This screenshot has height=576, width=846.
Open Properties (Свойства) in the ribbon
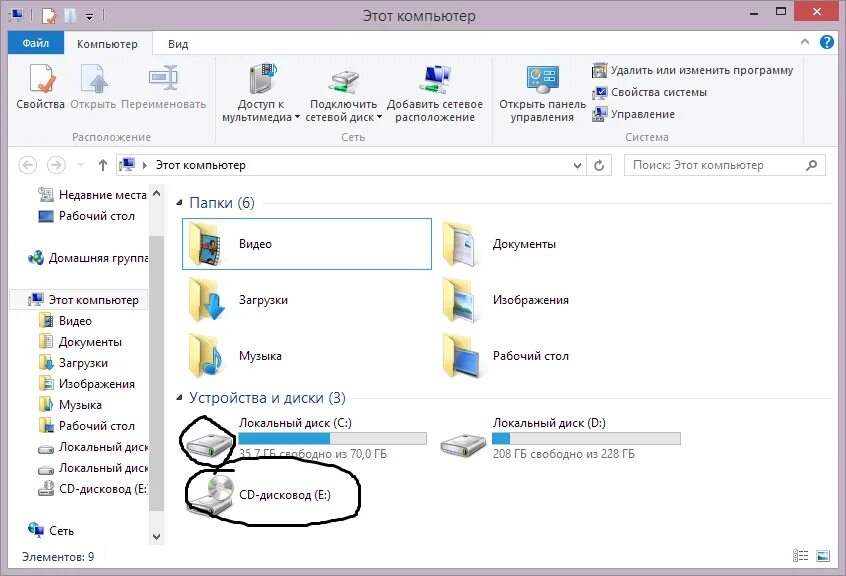40,87
